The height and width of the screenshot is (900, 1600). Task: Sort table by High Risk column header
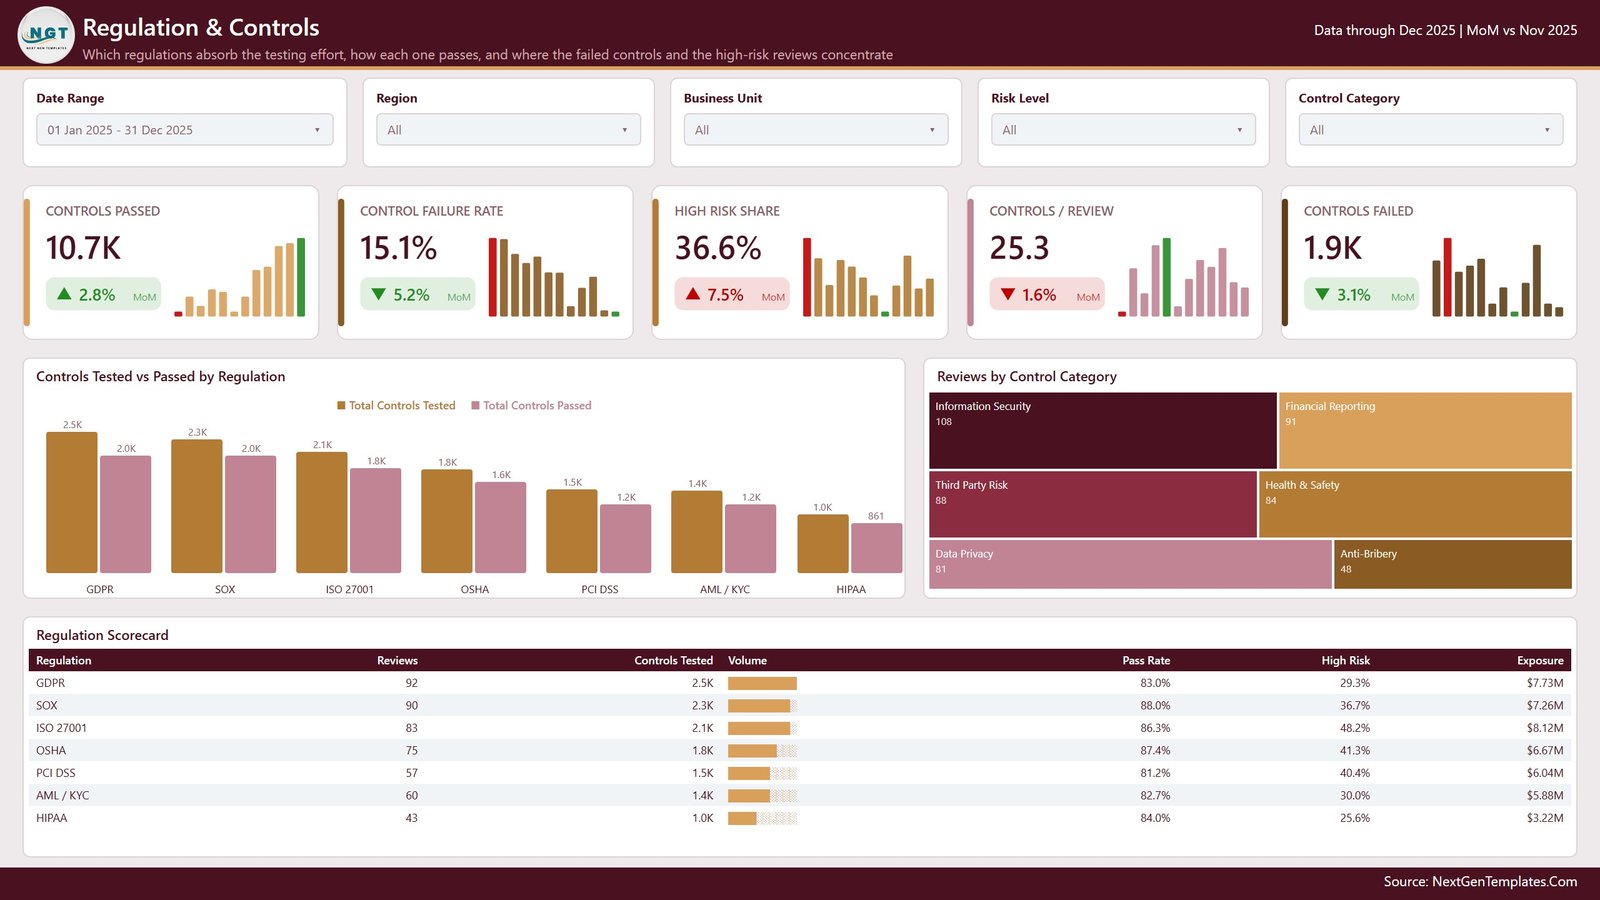click(x=1345, y=661)
